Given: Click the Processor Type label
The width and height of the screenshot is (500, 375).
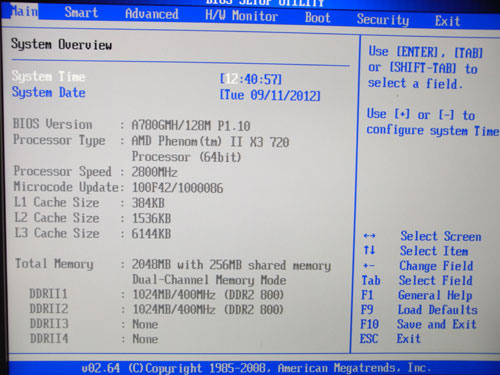Looking at the screenshot, I should 59,140.
